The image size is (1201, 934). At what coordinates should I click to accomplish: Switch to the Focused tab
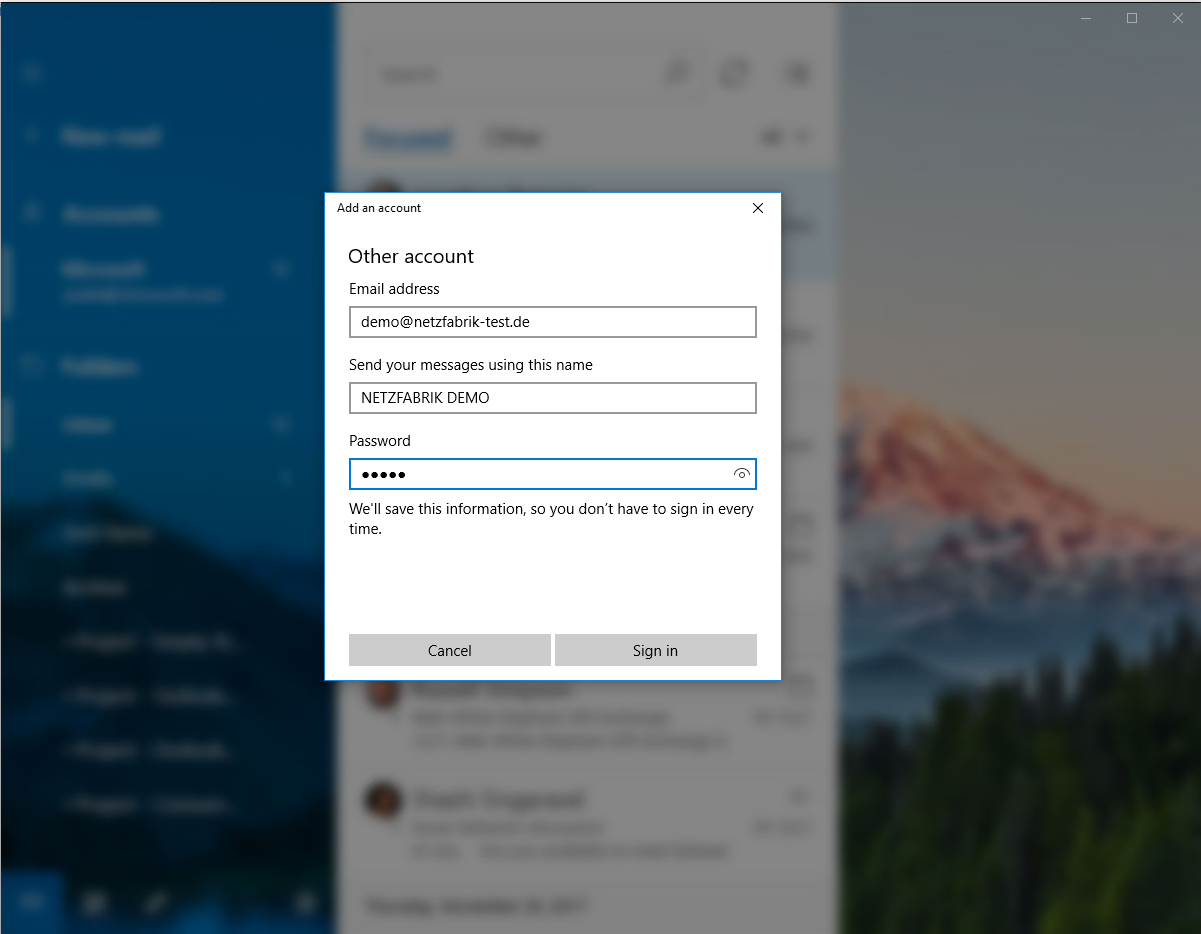pyautogui.click(x=408, y=137)
